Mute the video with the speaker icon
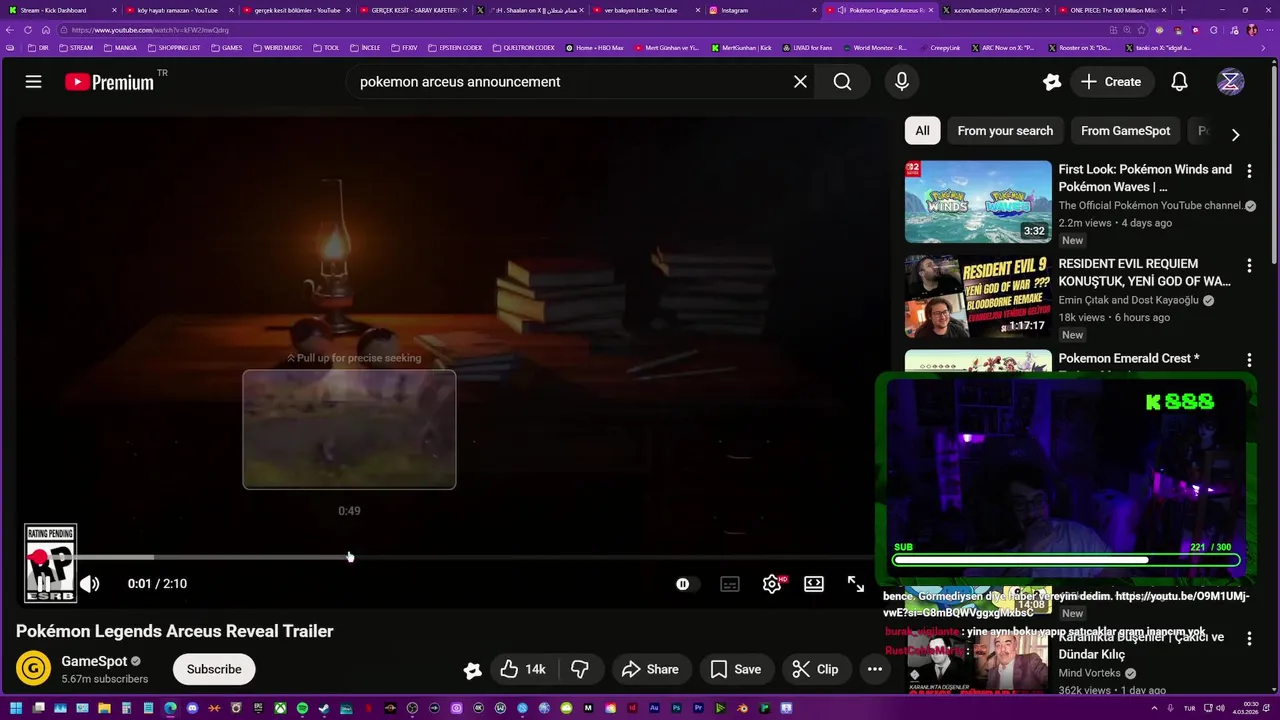This screenshot has width=1280, height=720. click(x=90, y=584)
